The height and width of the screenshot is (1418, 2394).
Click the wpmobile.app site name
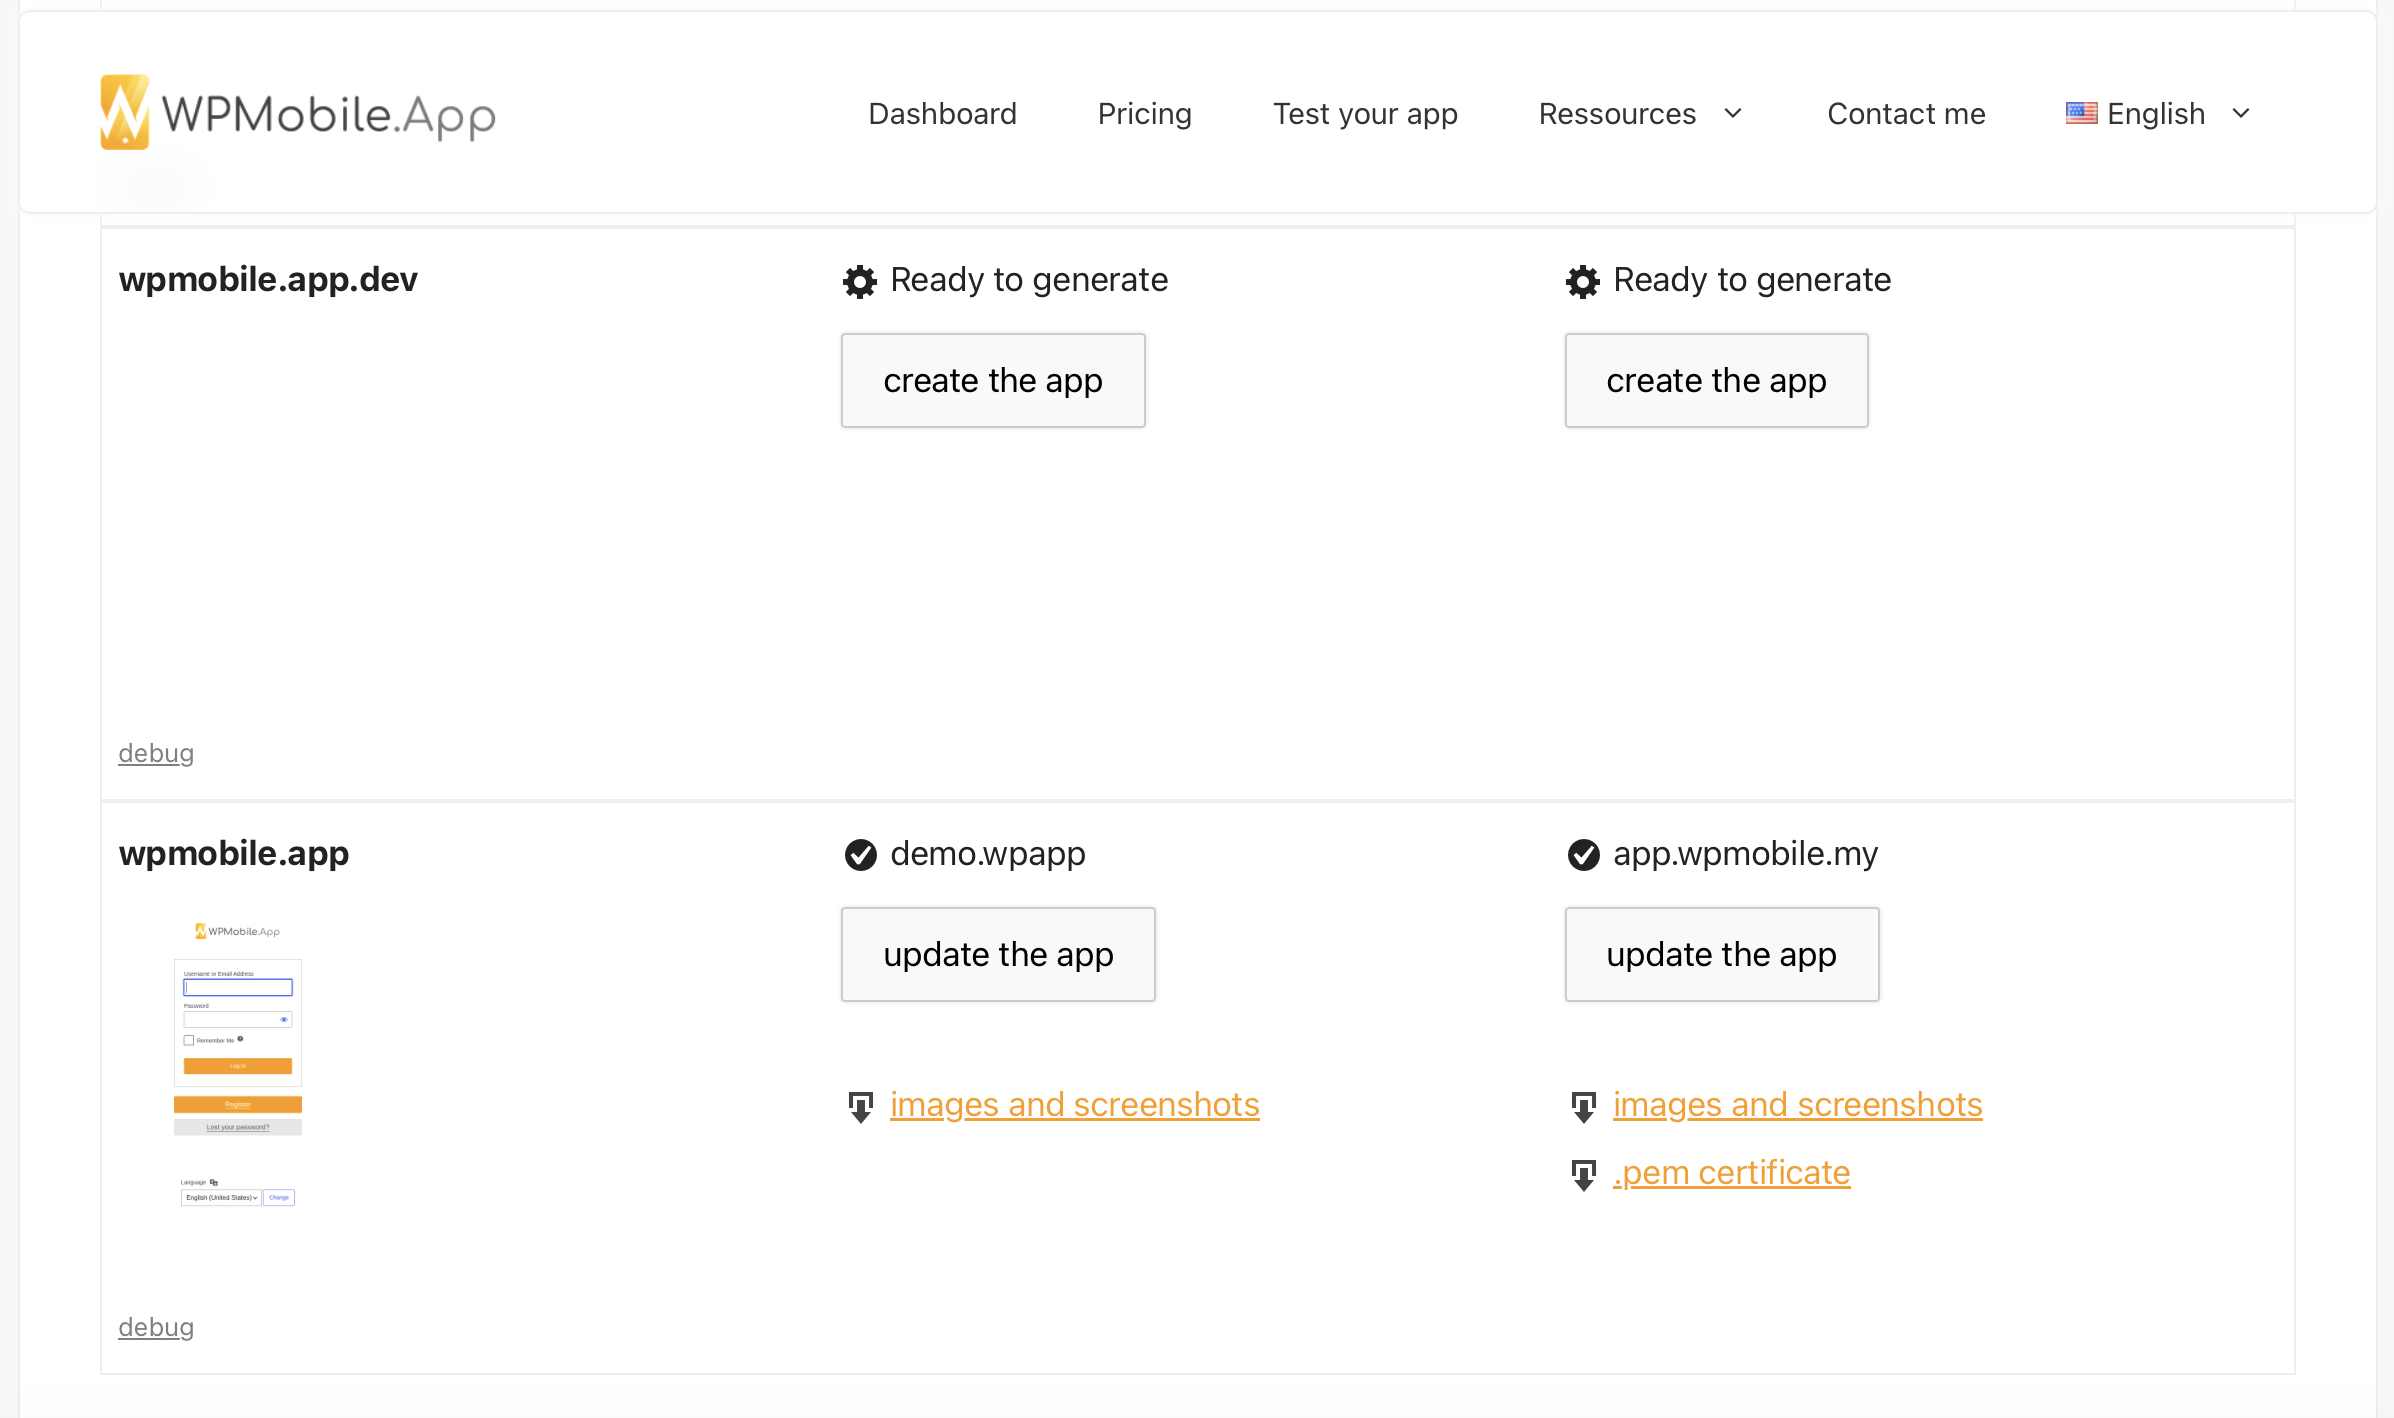(233, 854)
